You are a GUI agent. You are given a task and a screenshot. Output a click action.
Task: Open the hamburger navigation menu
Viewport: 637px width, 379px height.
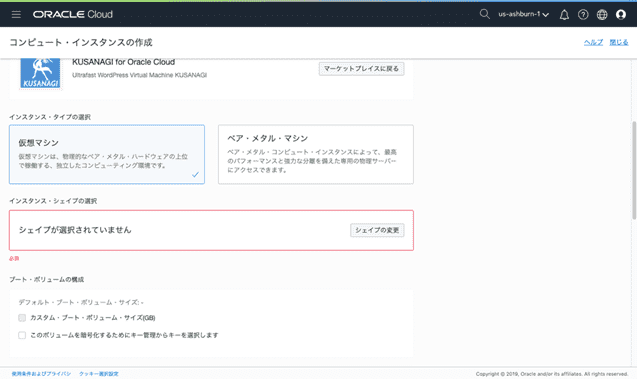(16, 15)
